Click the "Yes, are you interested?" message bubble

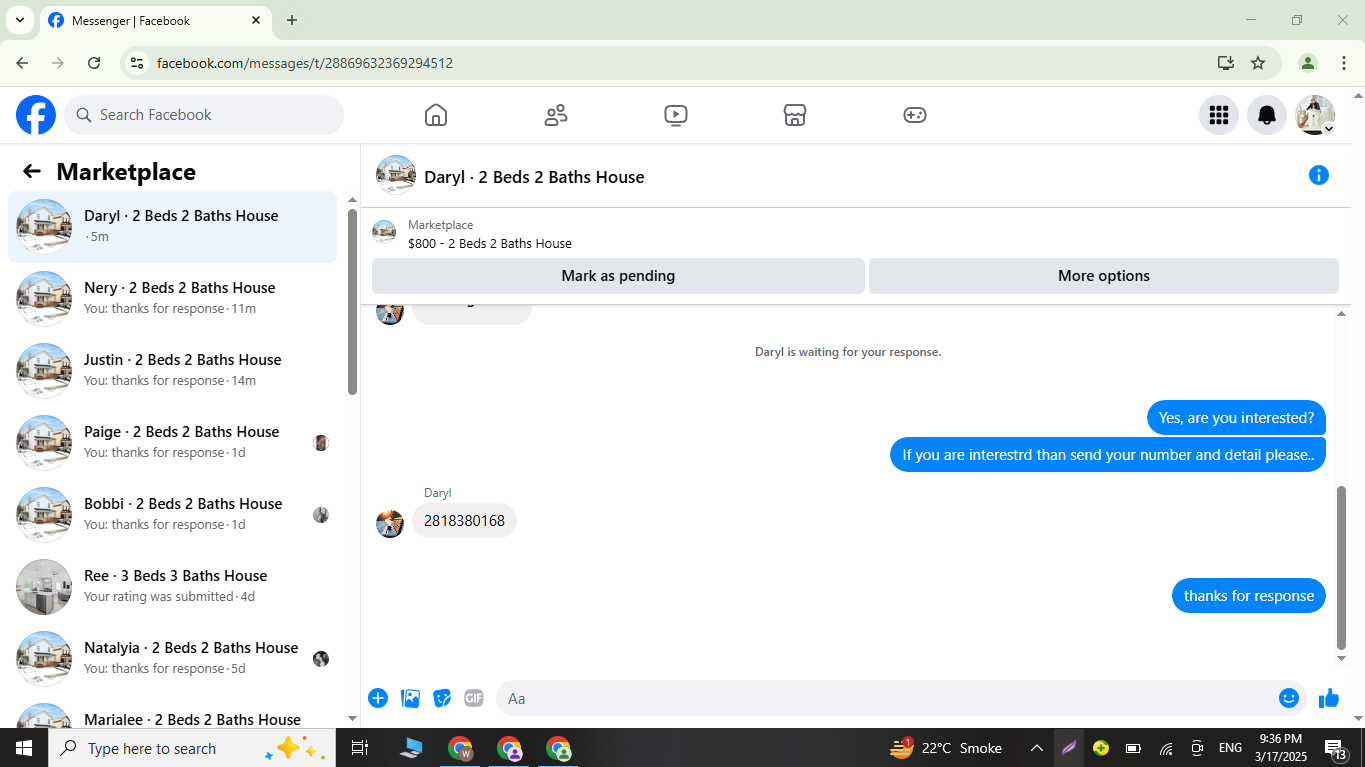(1236, 418)
